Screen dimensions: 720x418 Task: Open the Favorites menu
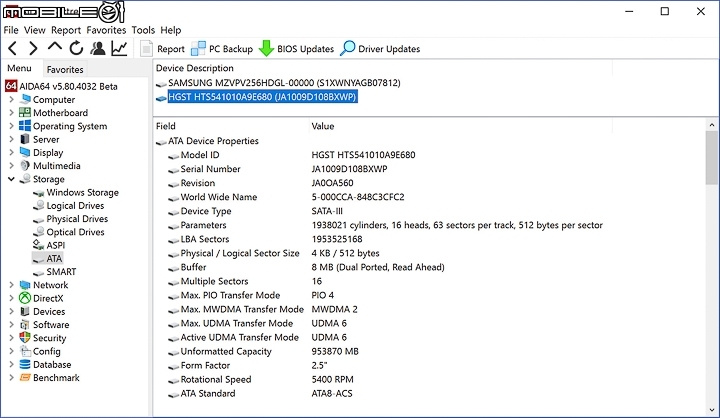tap(106, 30)
